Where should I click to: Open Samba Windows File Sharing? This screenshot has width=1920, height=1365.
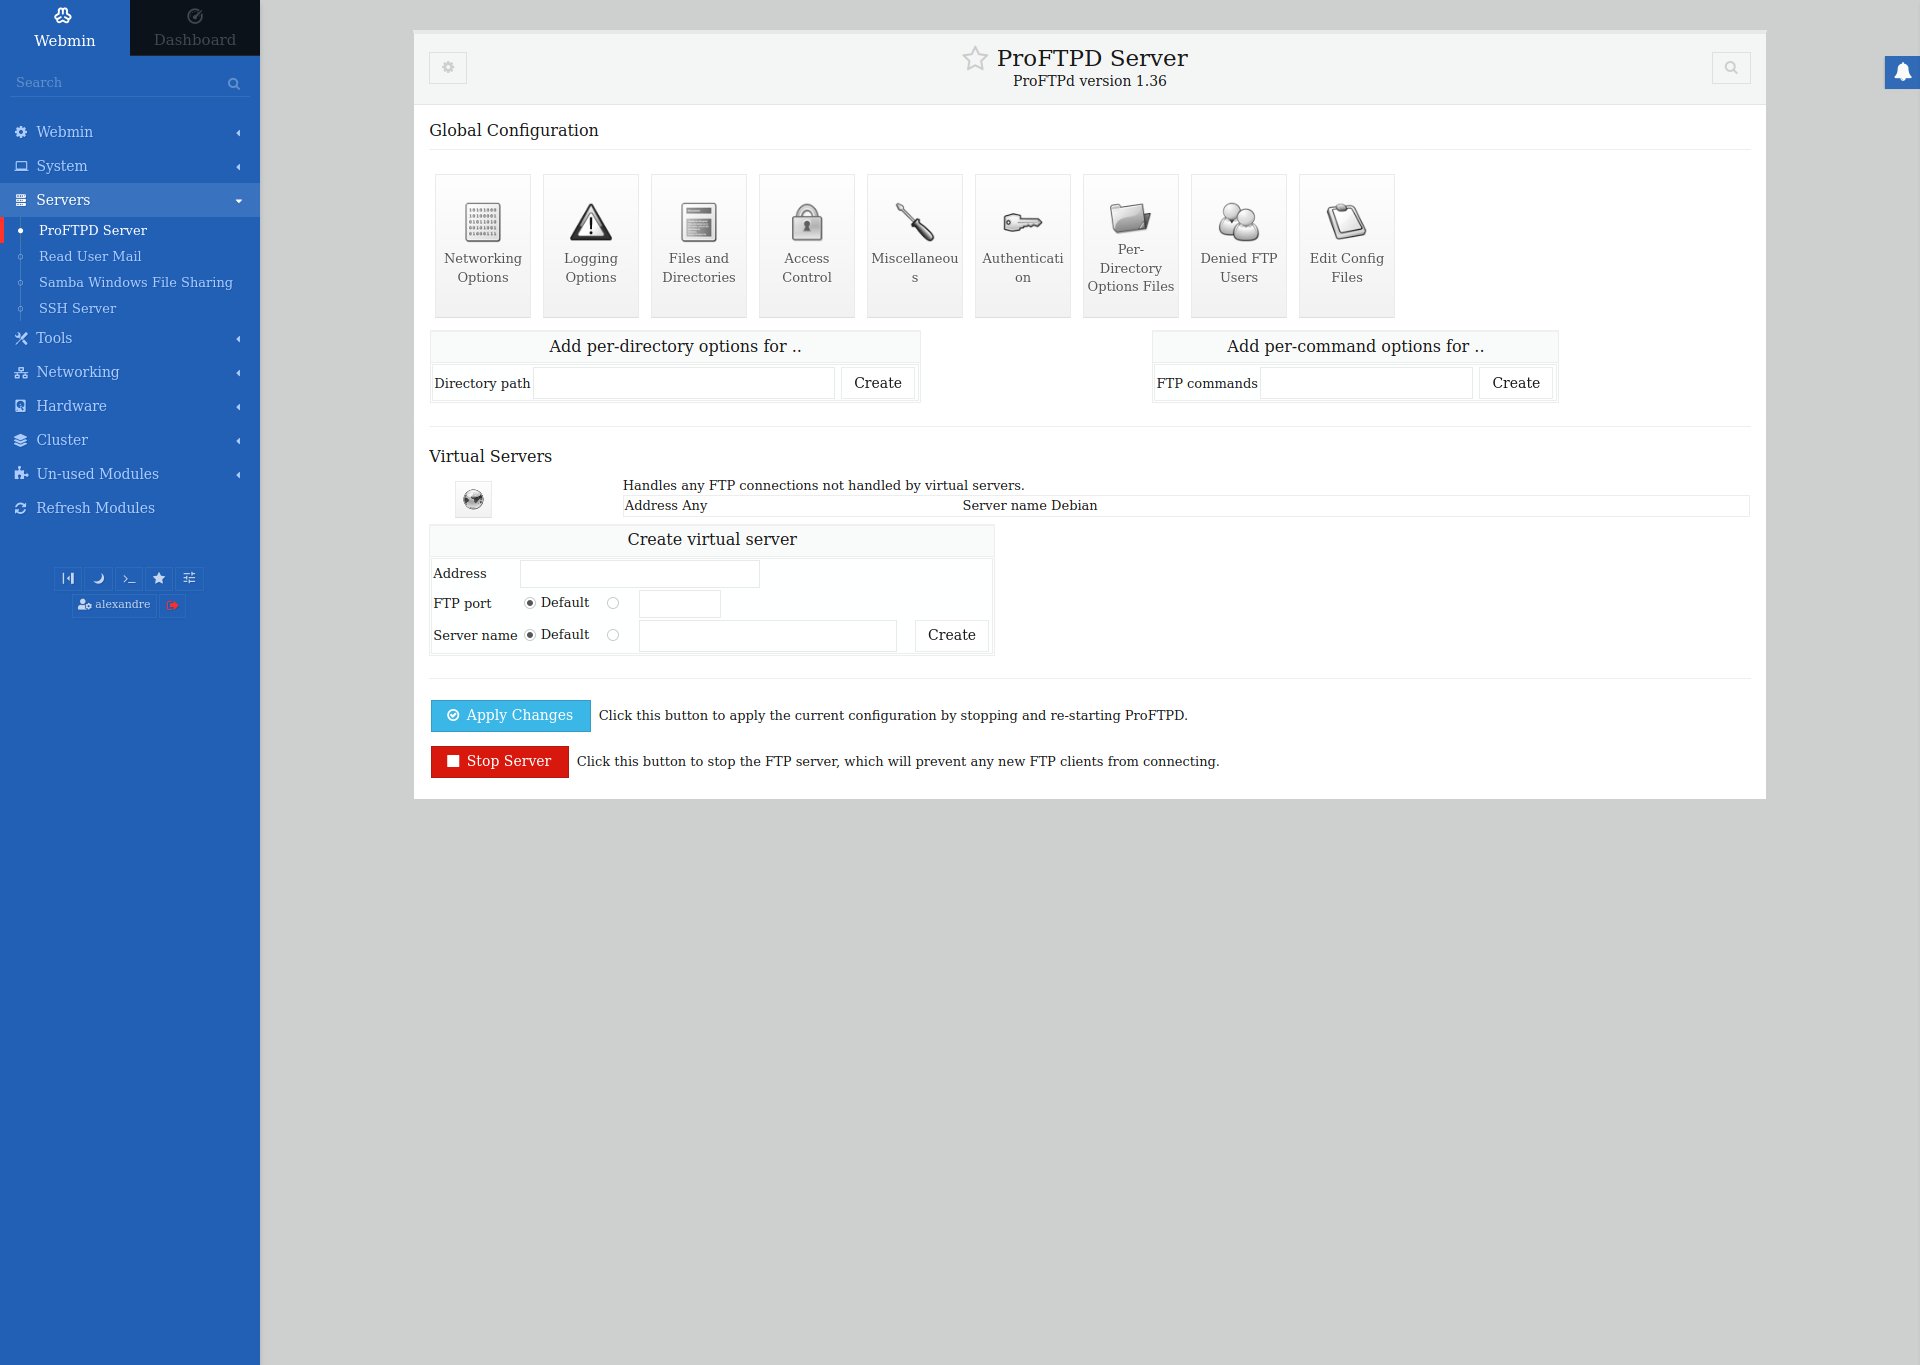136,283
